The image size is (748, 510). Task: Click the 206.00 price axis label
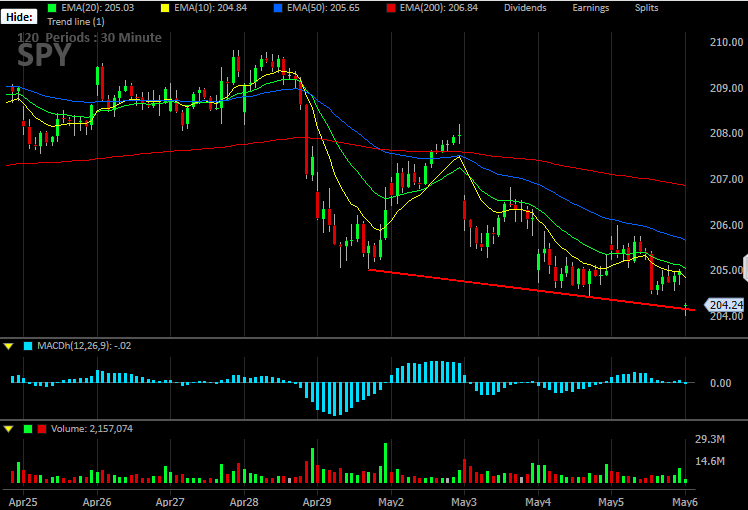pos(727,225)
